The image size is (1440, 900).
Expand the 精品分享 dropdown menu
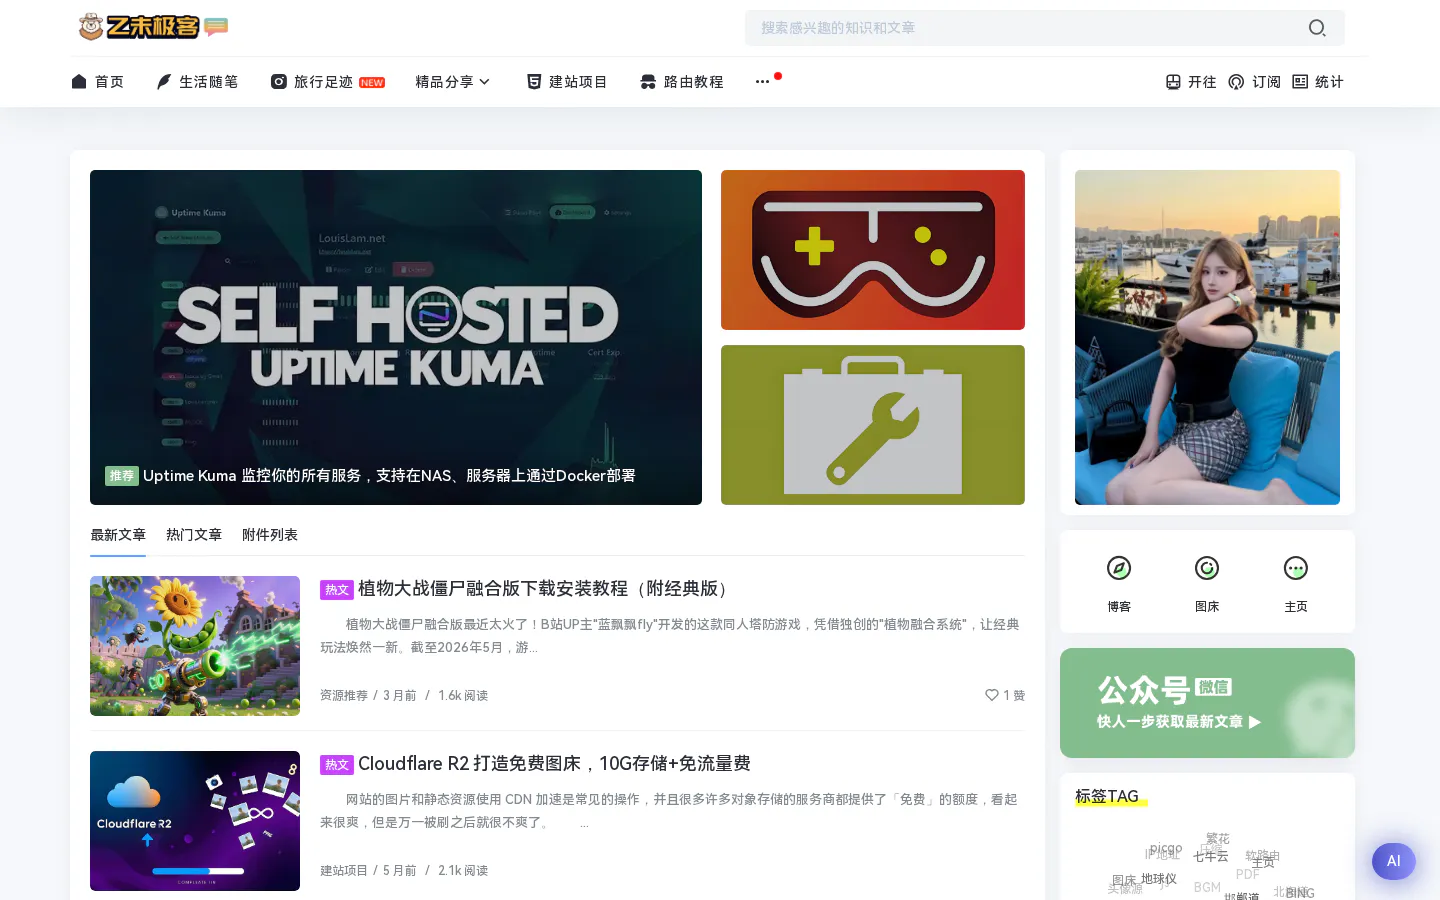pyautogui.click(x=453, y=82)
